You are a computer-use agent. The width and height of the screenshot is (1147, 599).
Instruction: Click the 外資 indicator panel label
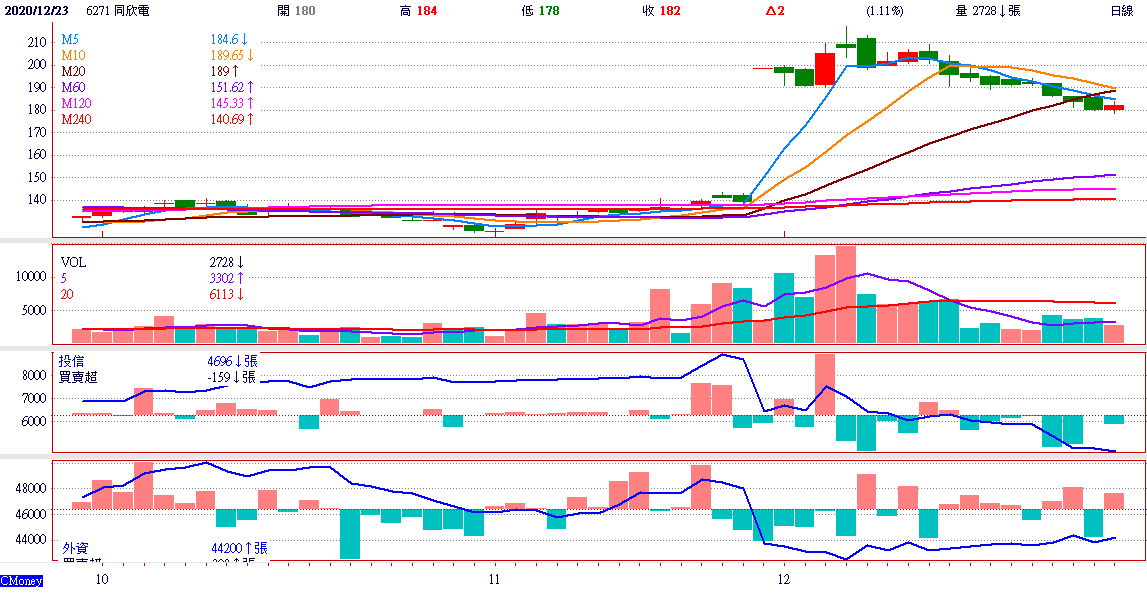(x=75, y=548)
